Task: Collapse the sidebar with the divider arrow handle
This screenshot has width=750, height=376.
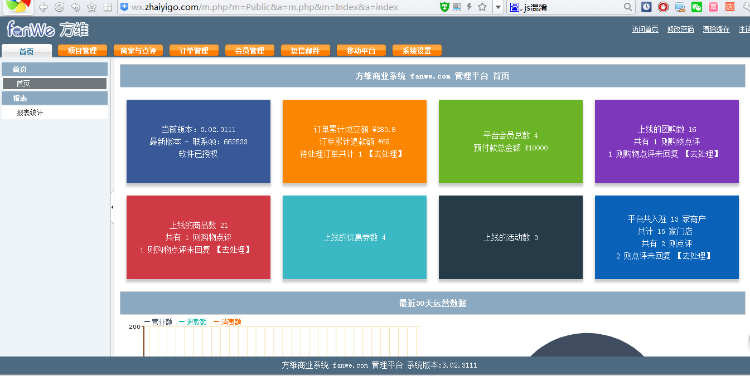Action: (x=112, y=207)
